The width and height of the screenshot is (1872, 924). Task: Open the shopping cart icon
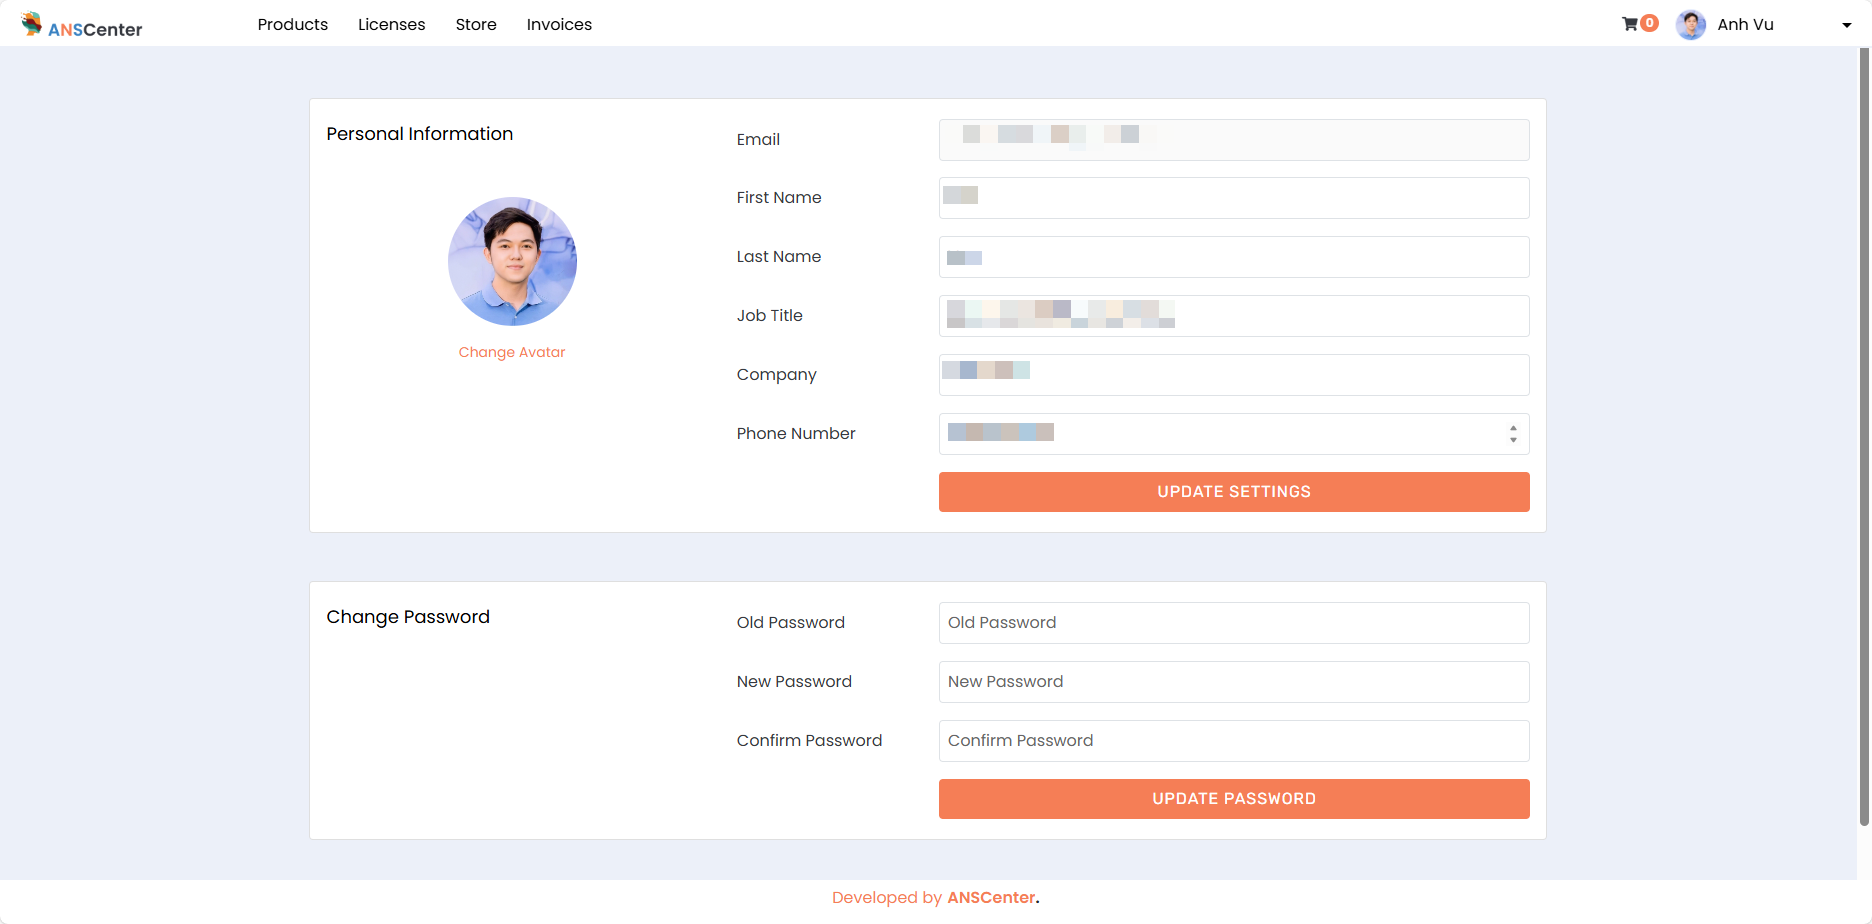[1629, 24]
